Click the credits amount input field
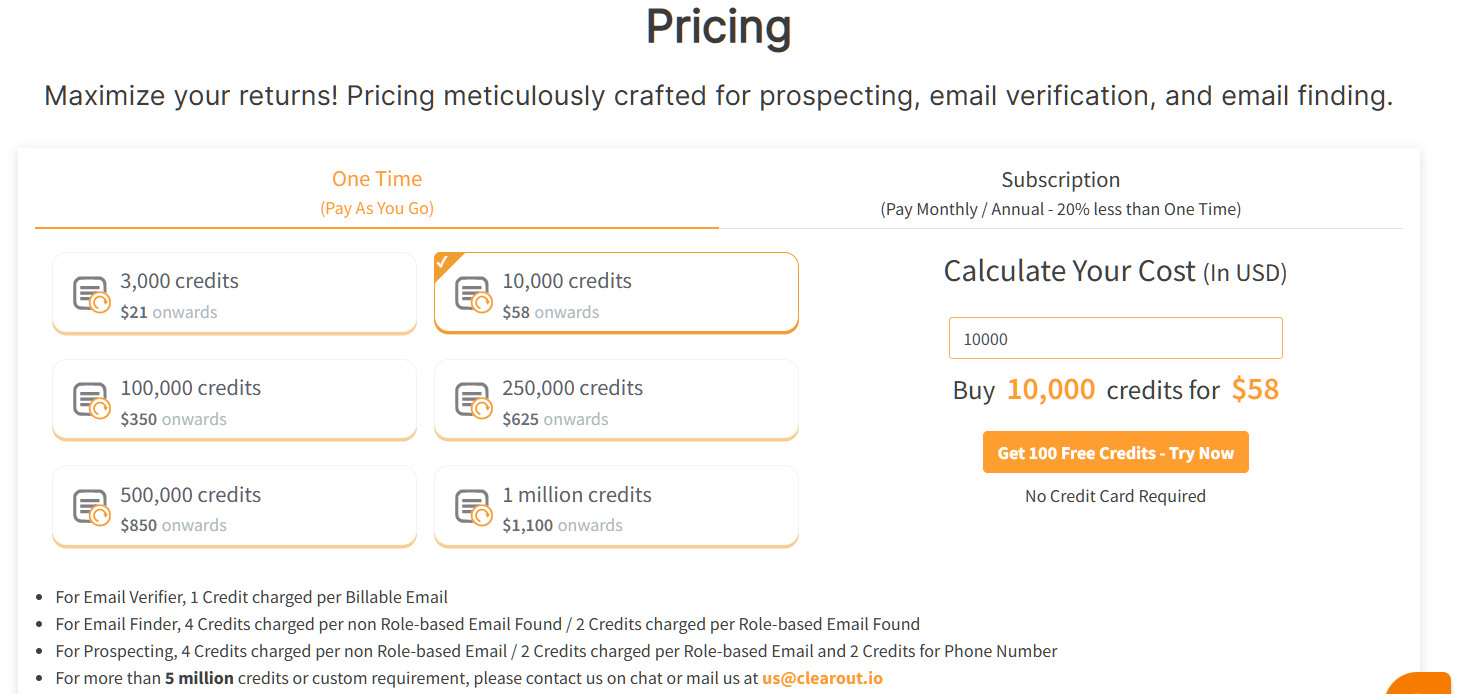 pyautogui.click(x=1115, y=339)
